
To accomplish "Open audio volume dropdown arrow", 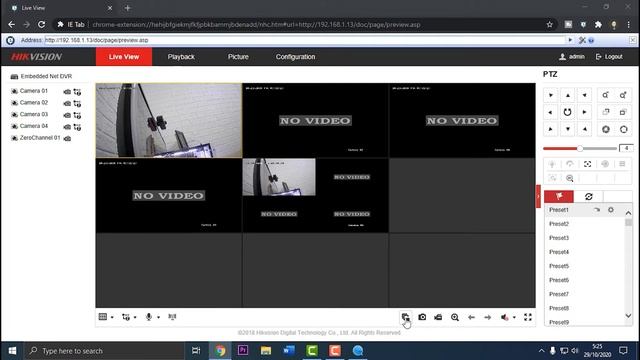I will (514, 317).
